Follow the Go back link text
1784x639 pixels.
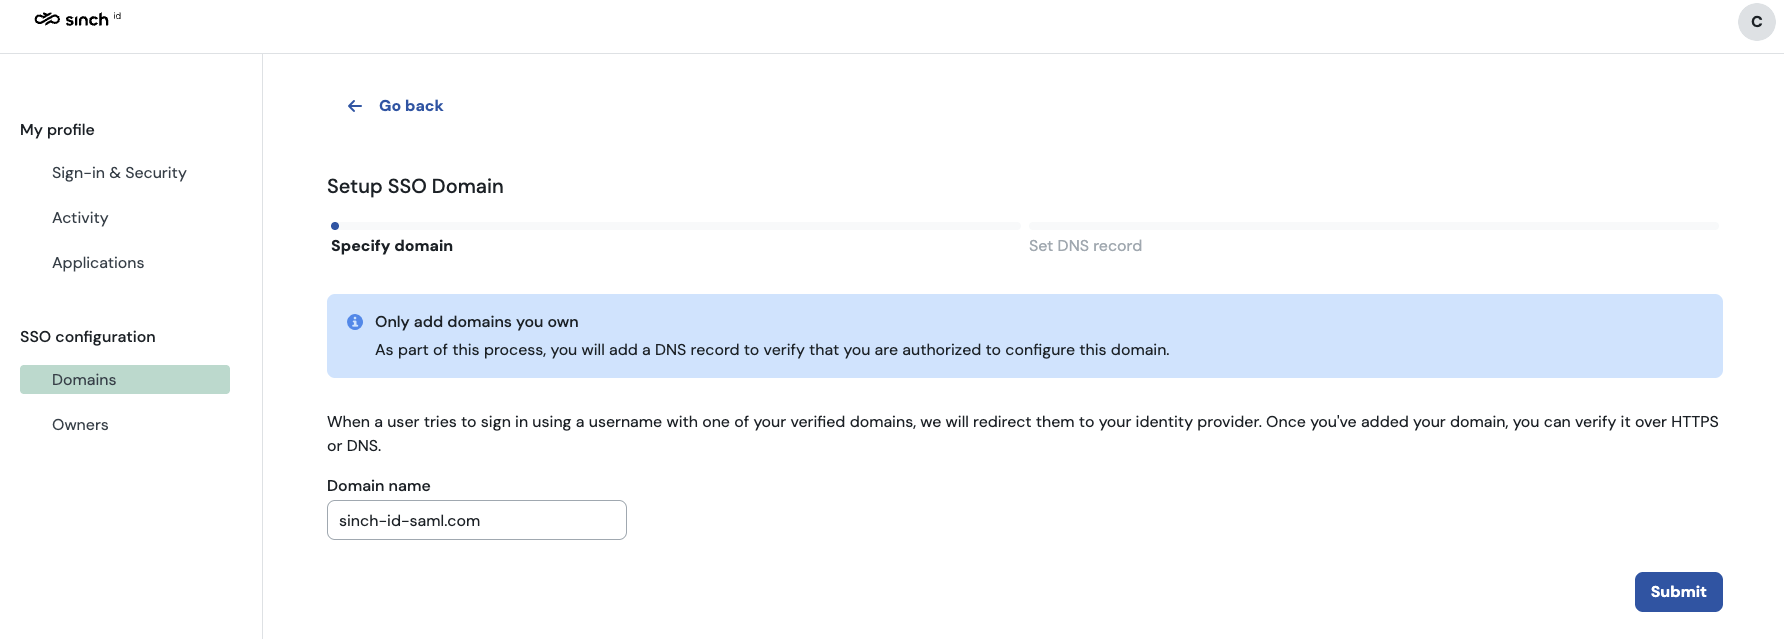coord(411,106)
